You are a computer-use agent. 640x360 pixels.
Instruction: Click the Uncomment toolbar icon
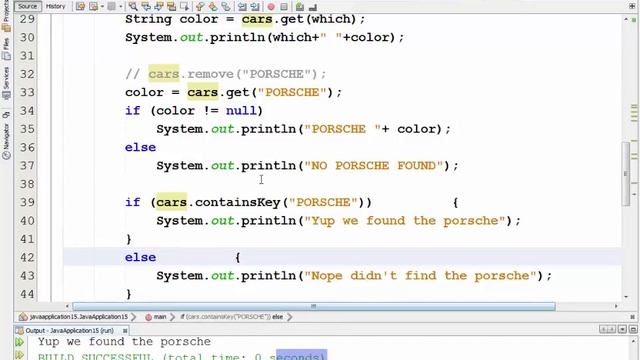pos(313,7)
